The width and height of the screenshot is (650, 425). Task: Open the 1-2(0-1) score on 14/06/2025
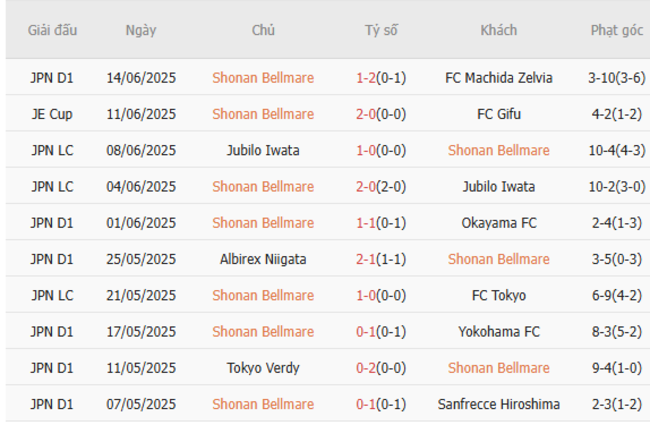tap(381, 77)
